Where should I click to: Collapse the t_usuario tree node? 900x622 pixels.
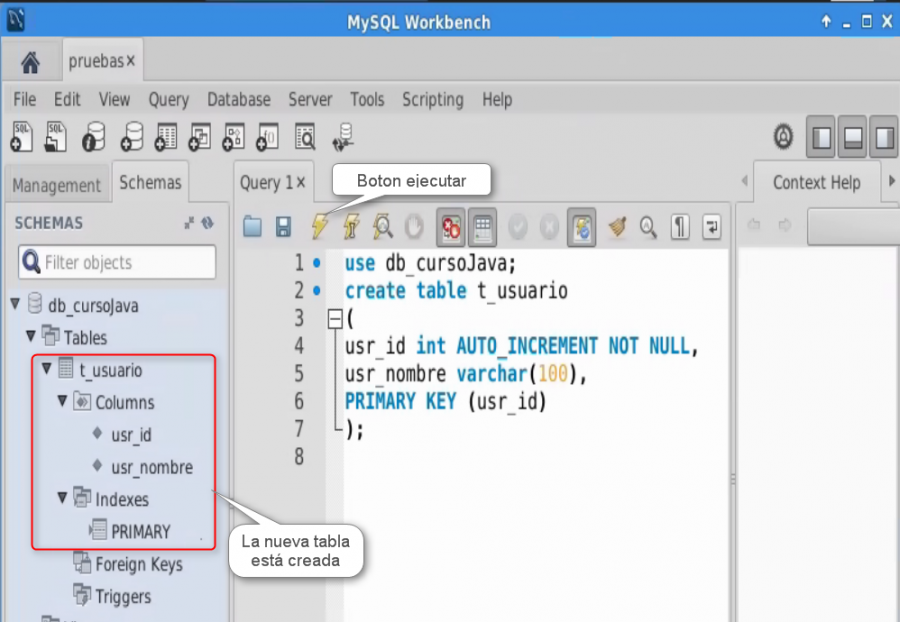point(46,370)
